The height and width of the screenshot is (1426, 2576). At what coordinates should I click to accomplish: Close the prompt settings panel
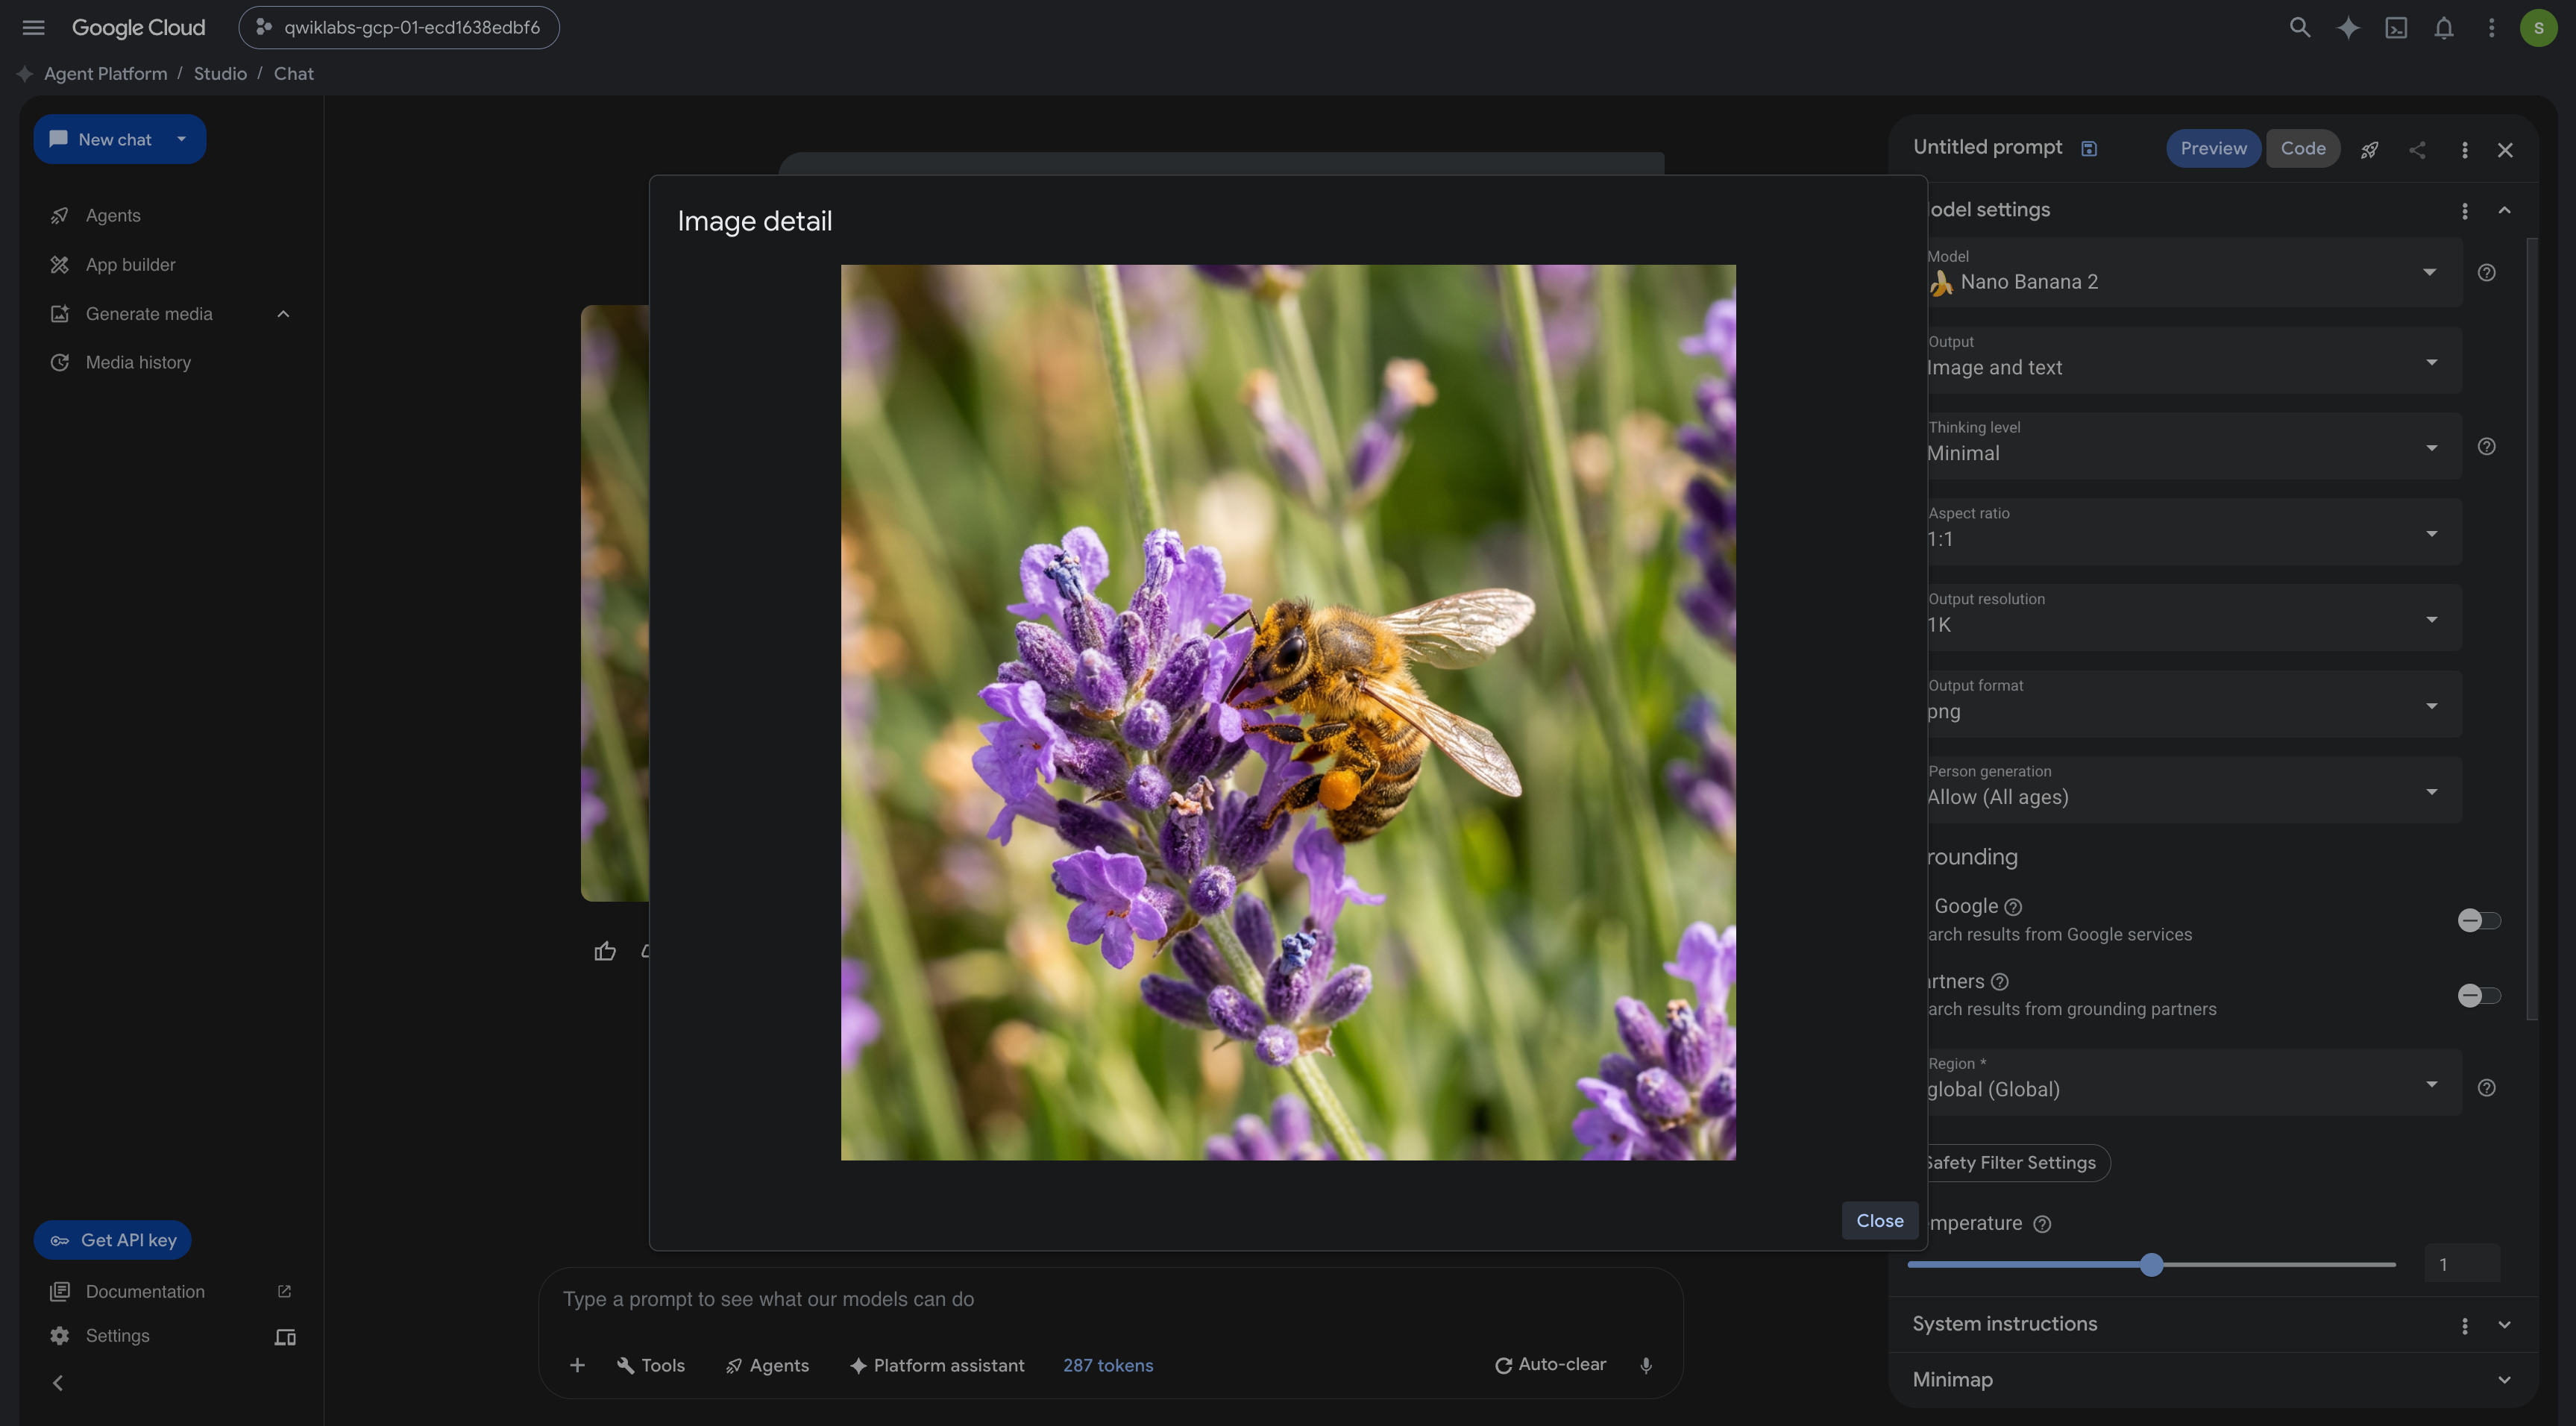tap(2505, 150)
